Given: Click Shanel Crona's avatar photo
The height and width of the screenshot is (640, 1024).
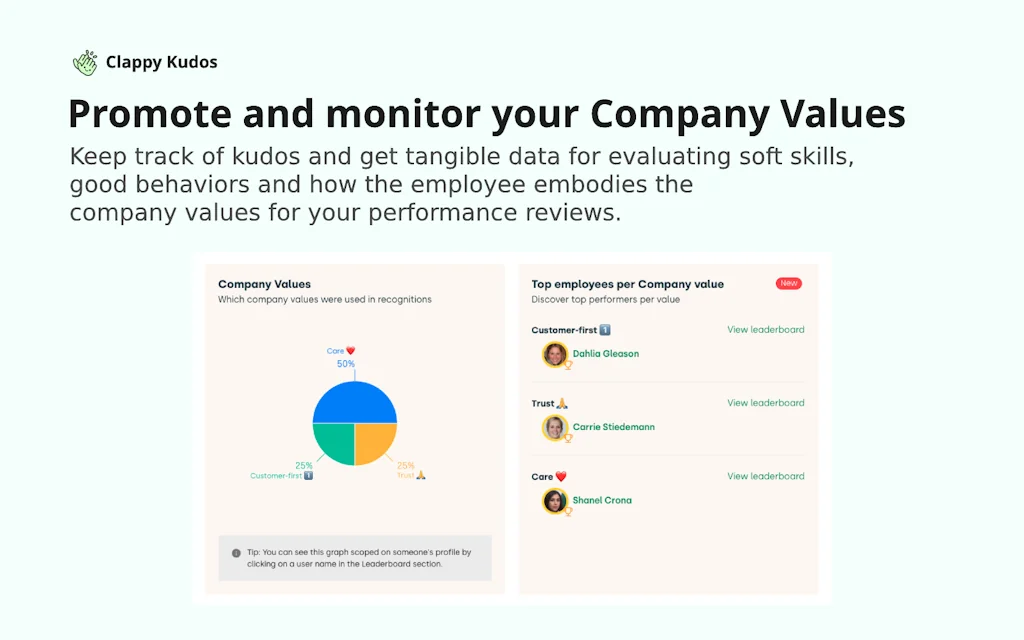Looking at the screenshot, I should (554, 500).
